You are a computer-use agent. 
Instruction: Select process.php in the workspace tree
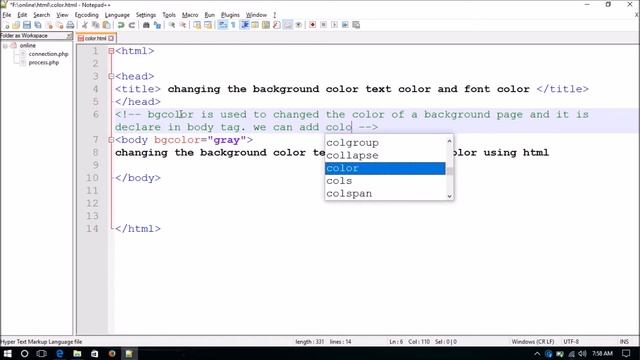tap(44, 62)
